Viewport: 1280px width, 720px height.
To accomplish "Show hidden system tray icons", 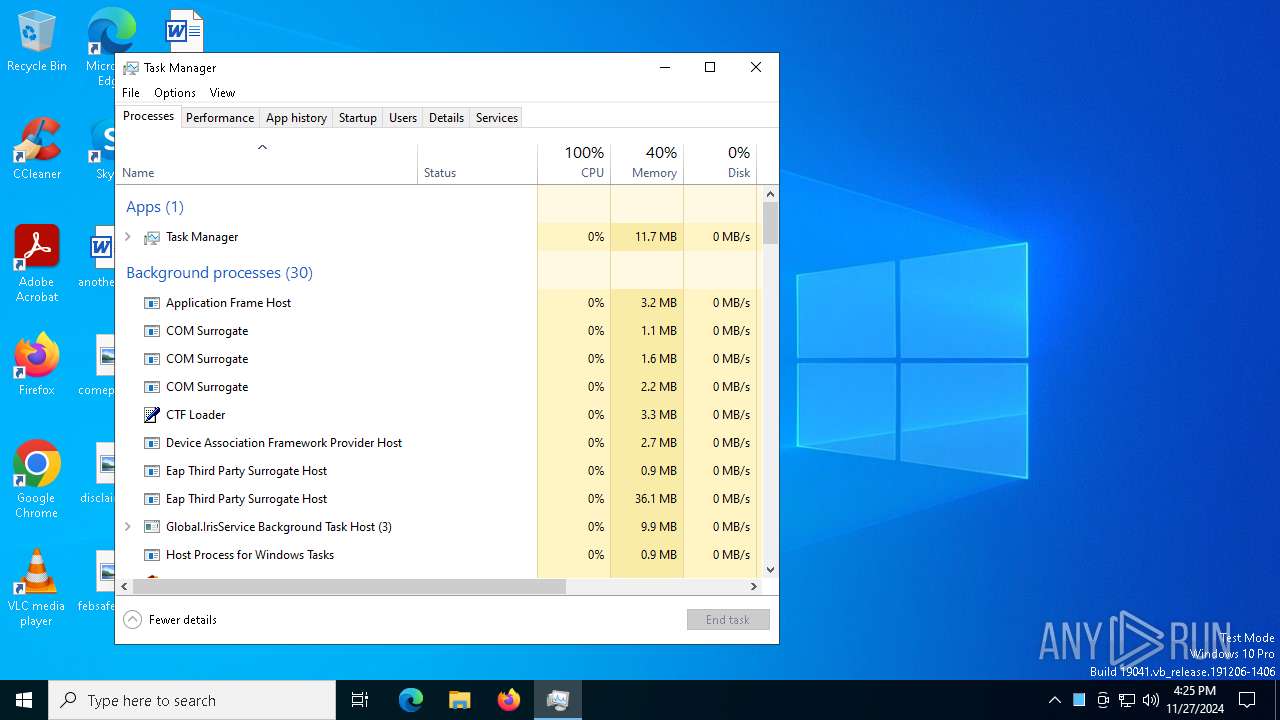I will coord(1054,700).
